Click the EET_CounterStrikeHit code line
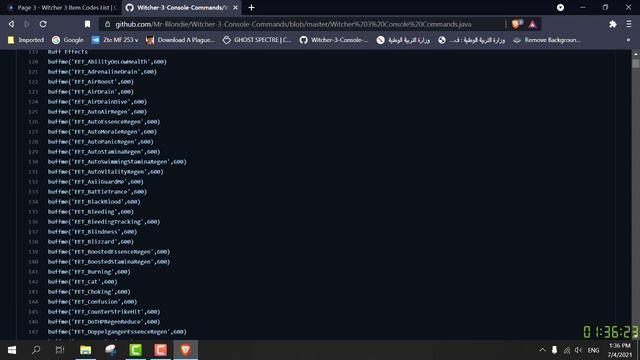Image resolution: width=640 pixels, height=360 pixels. point(104,312)
